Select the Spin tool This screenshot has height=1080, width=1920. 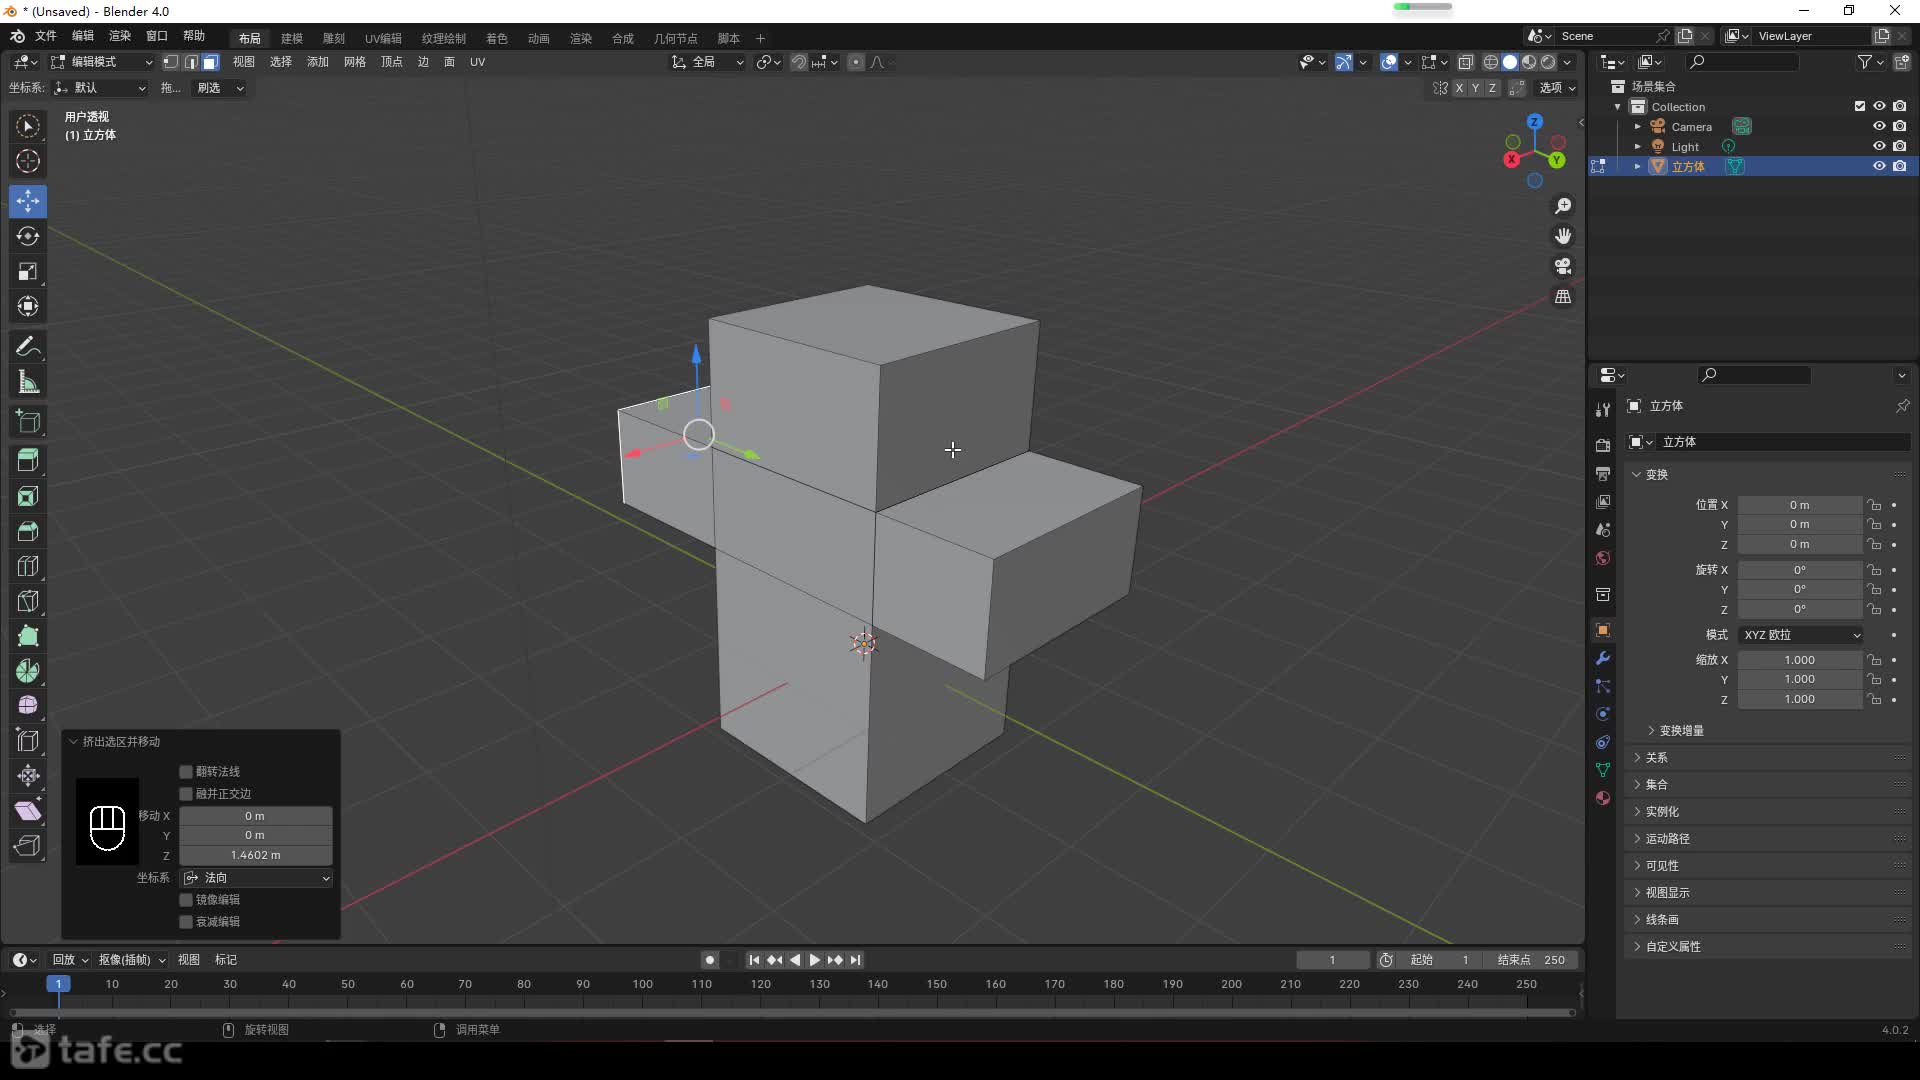28,671
